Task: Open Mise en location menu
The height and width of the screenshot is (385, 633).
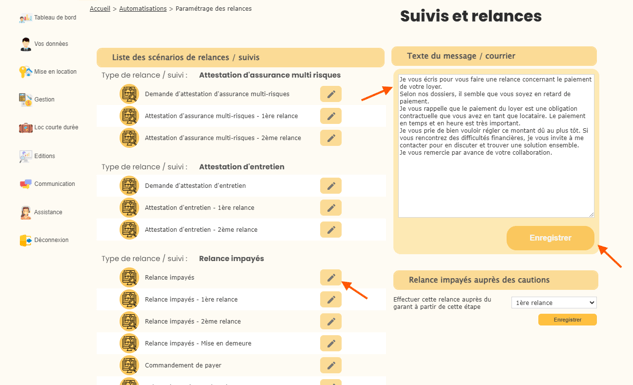Action: point(48,72)
